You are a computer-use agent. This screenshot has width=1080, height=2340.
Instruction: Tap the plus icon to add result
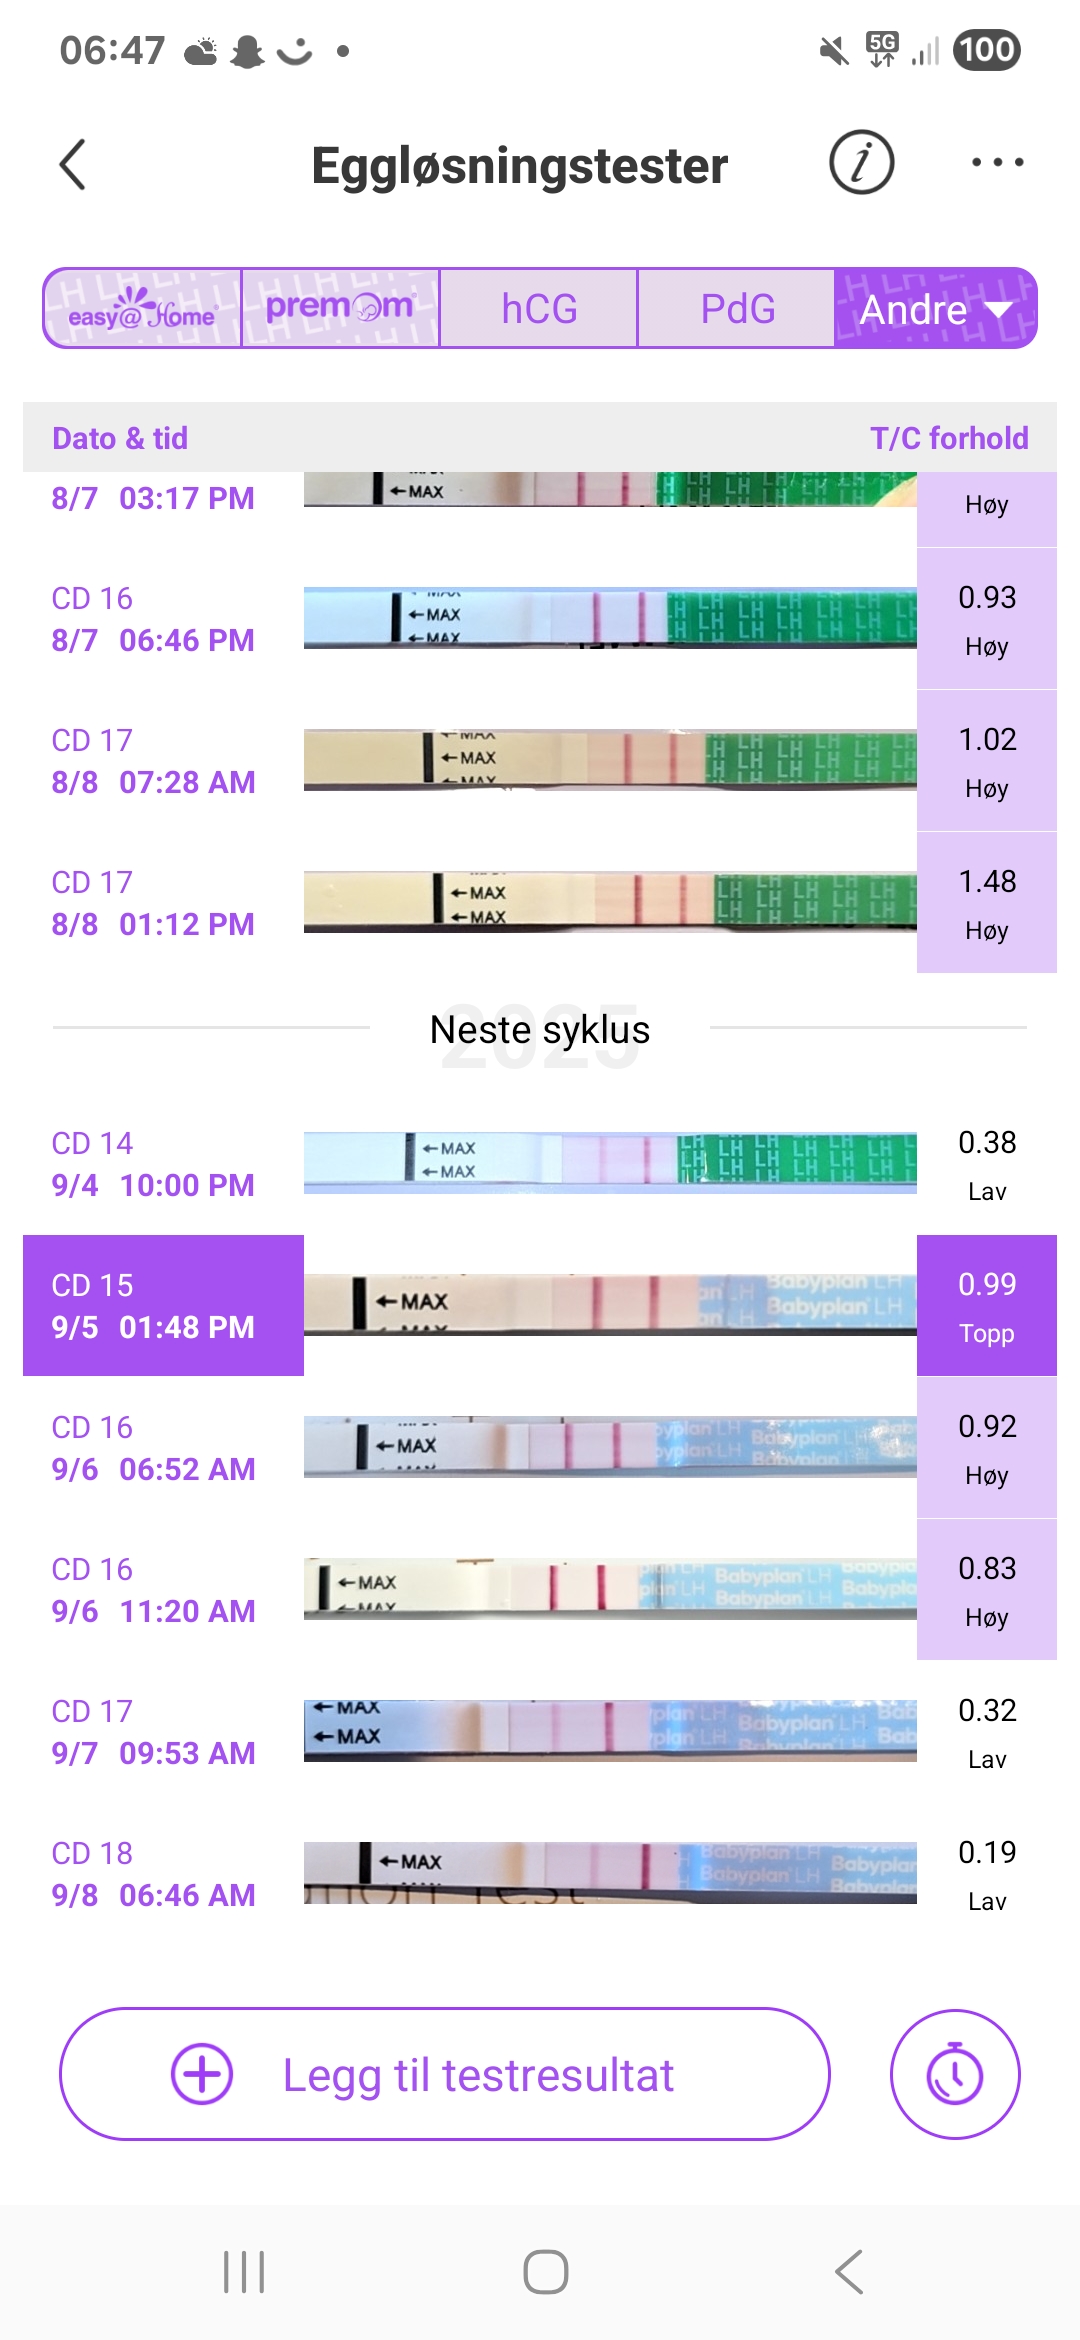point(202,2074)
